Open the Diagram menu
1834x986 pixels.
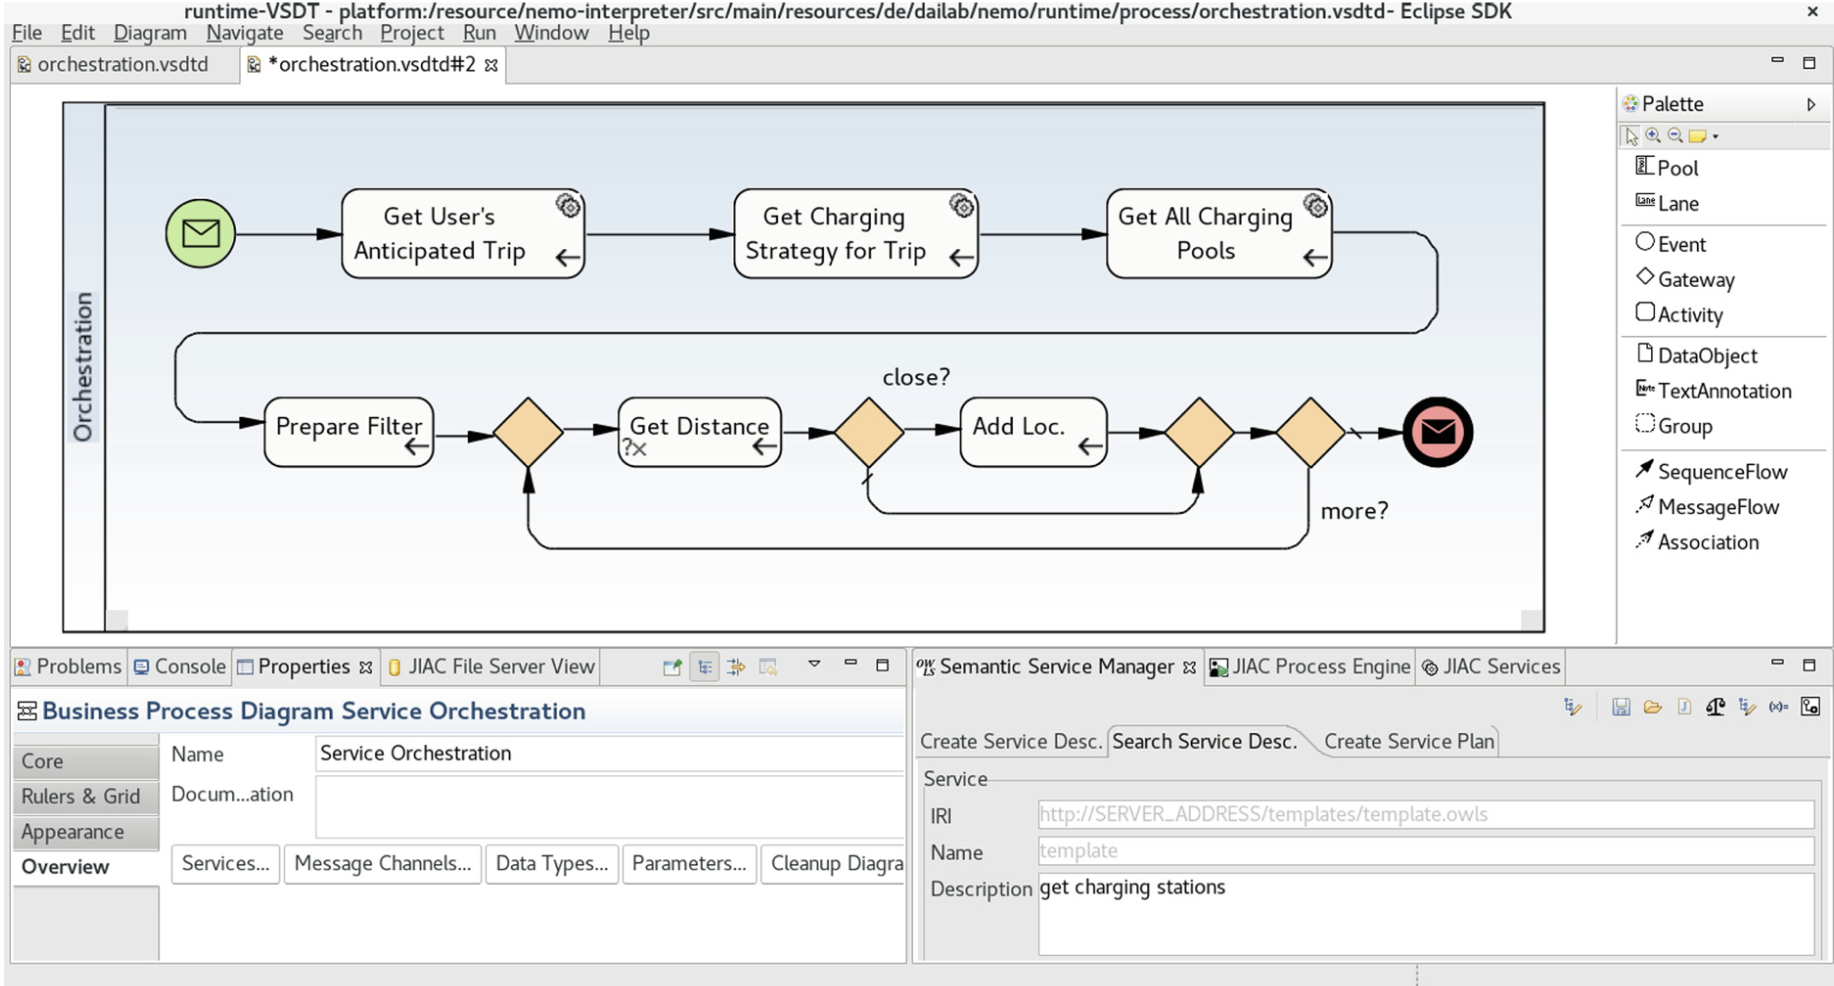150,33
